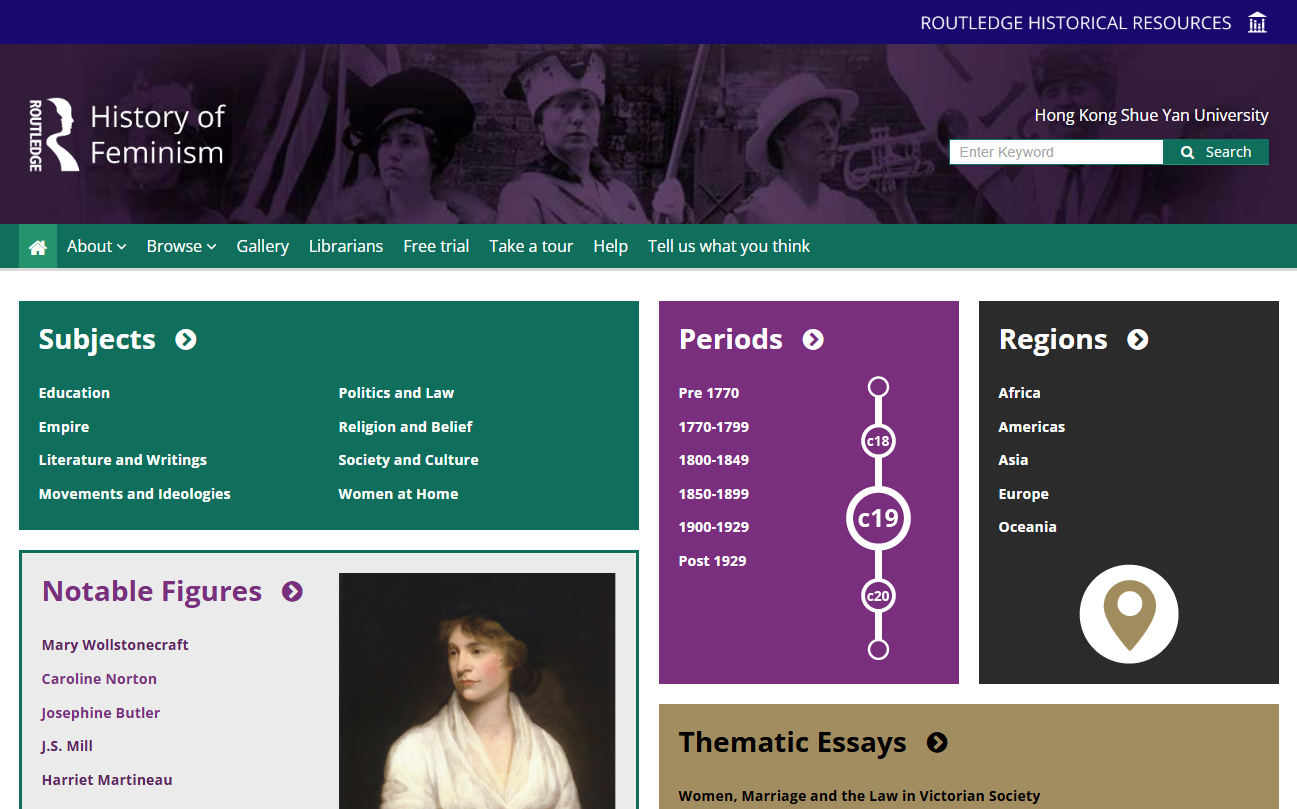Select the c18 marker on timeline
Screen dimensions: 1297x809
coord(877,440)
